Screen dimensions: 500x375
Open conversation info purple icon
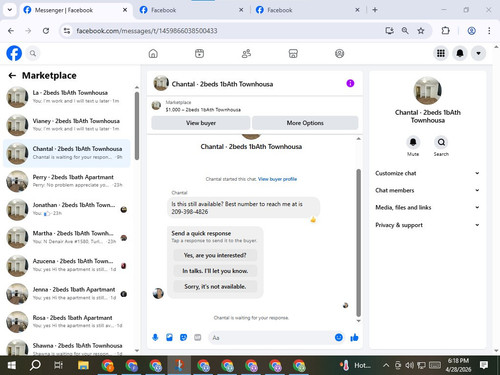(x=350, y=83)
